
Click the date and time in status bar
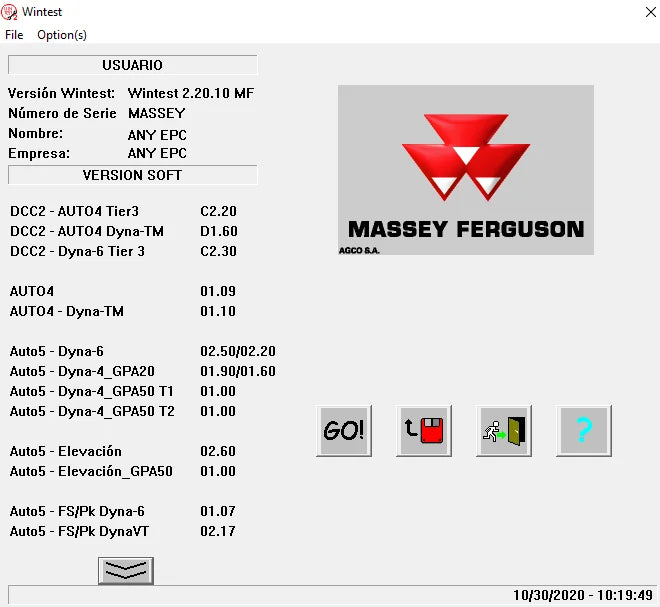click(x=583, y=595)
